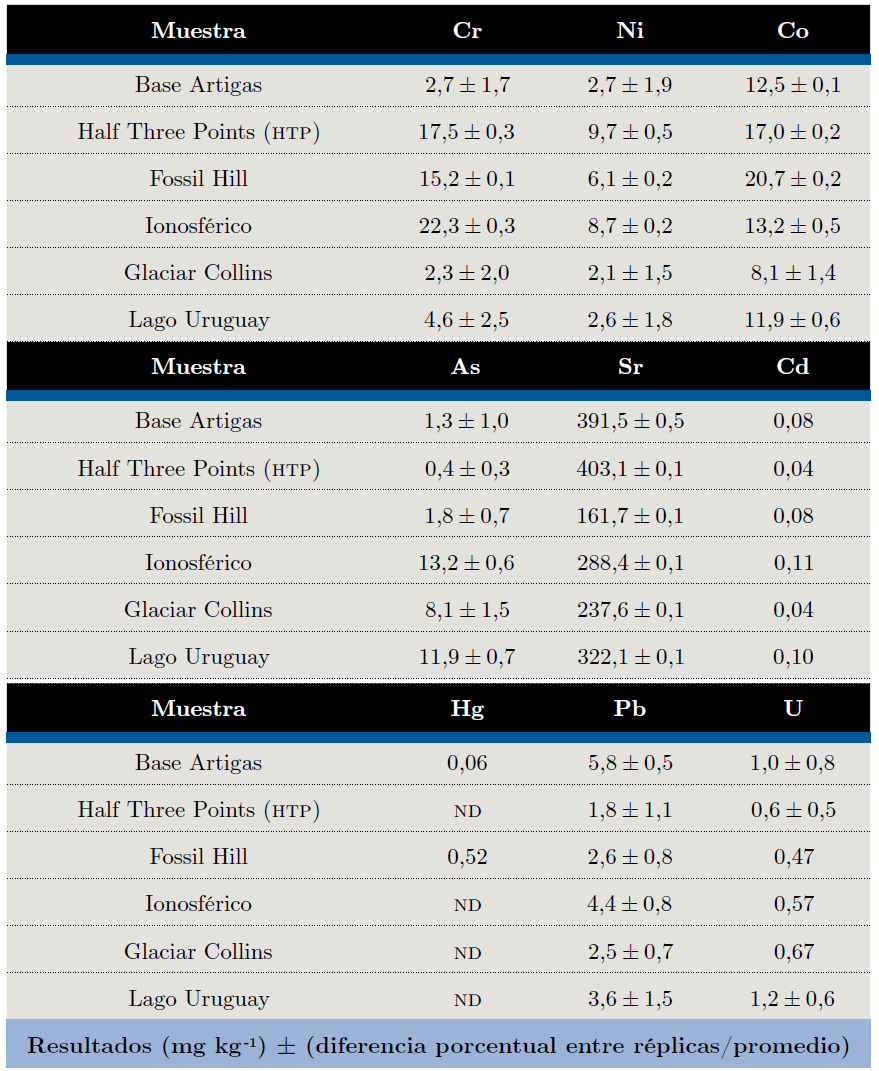Select the As column header
The image size is (879, 1071).
[466, 366]
